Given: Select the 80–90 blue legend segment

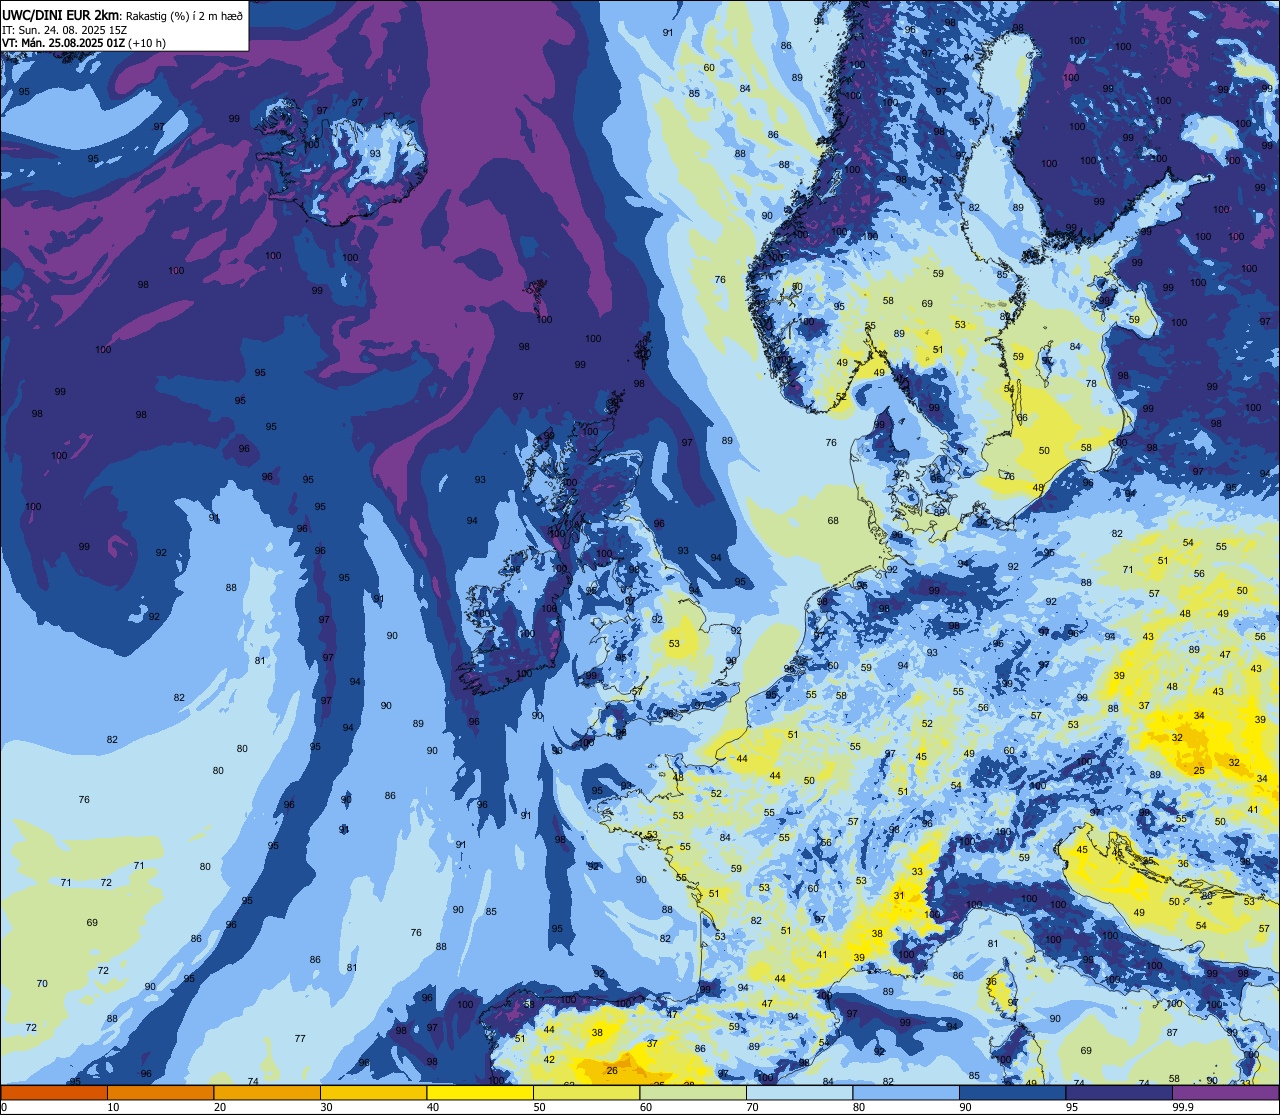Looking at the screenshot, I should (906, 1092).
